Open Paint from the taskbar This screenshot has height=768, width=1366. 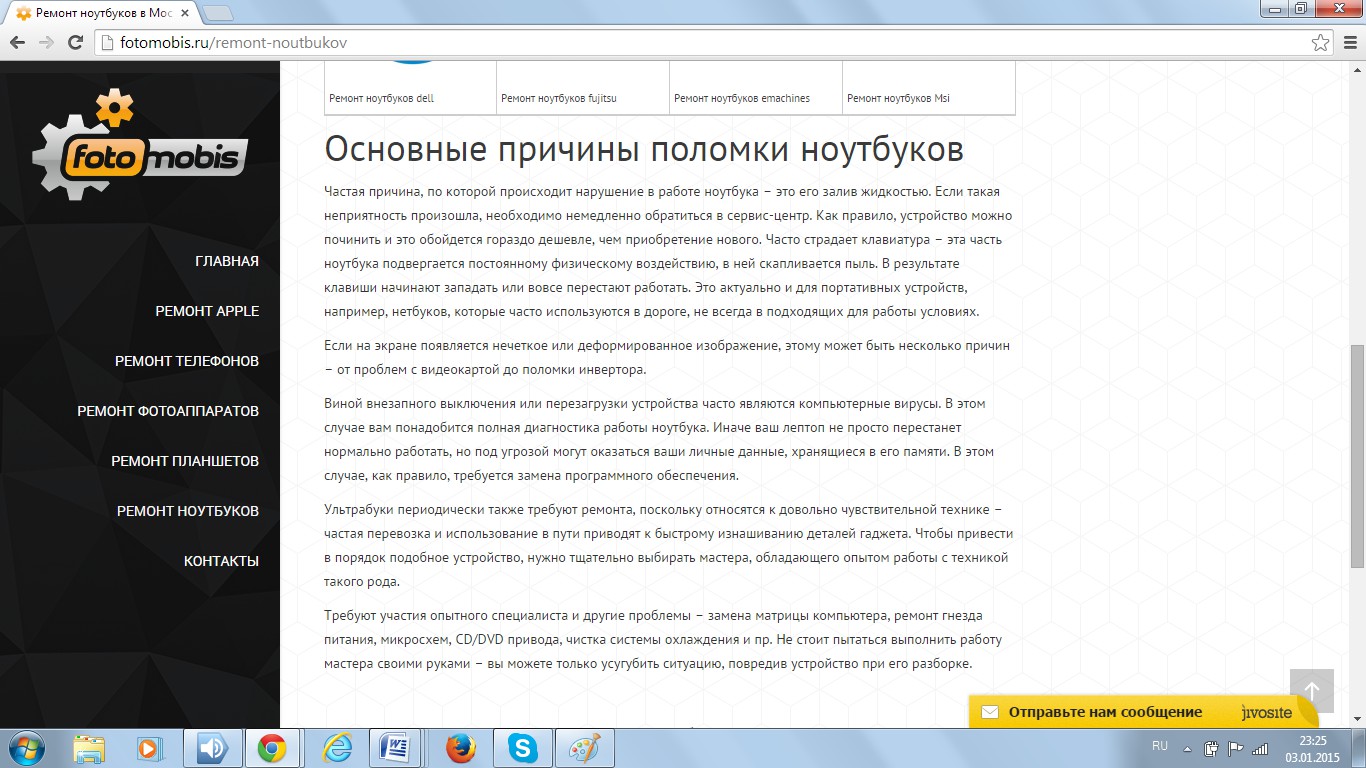[583, 748]
